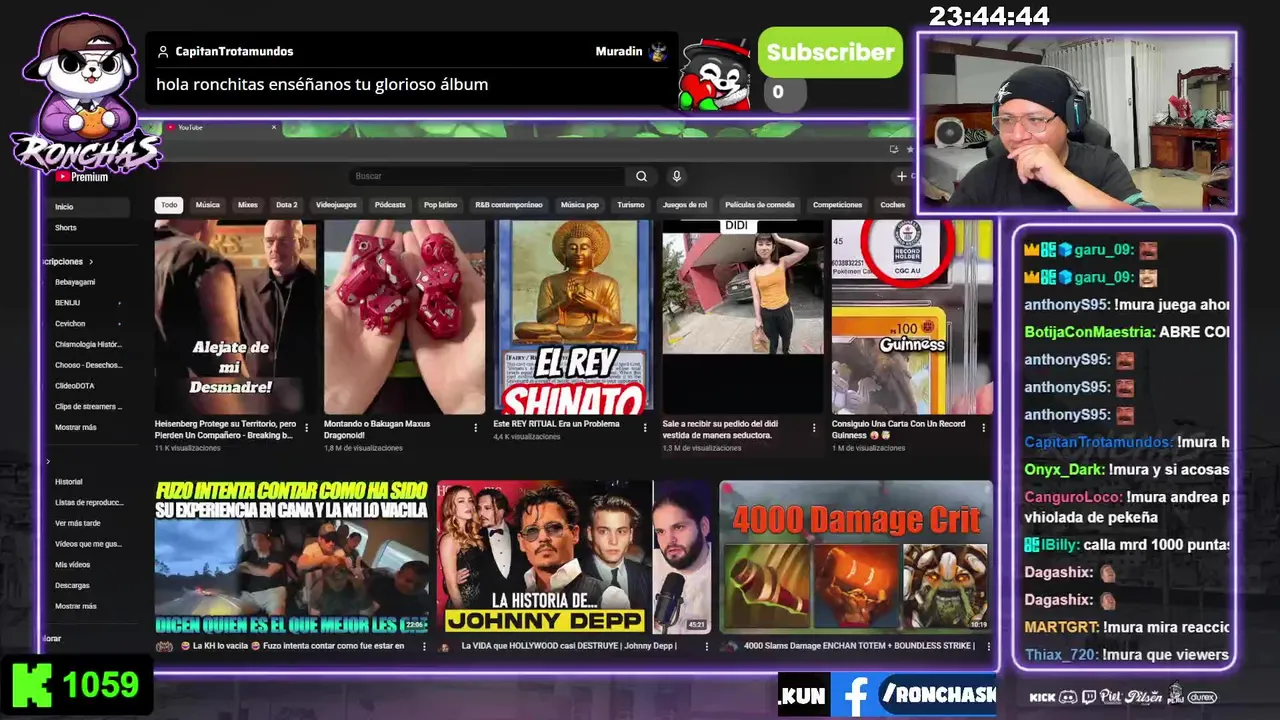The height and width of the screenshot is (720, 1280).
Task: Select the Pódcasts filter chip
Action: 390,205
